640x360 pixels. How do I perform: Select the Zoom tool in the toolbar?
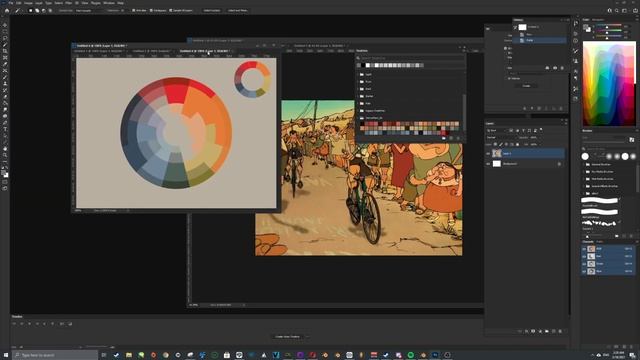click(5, 155)
